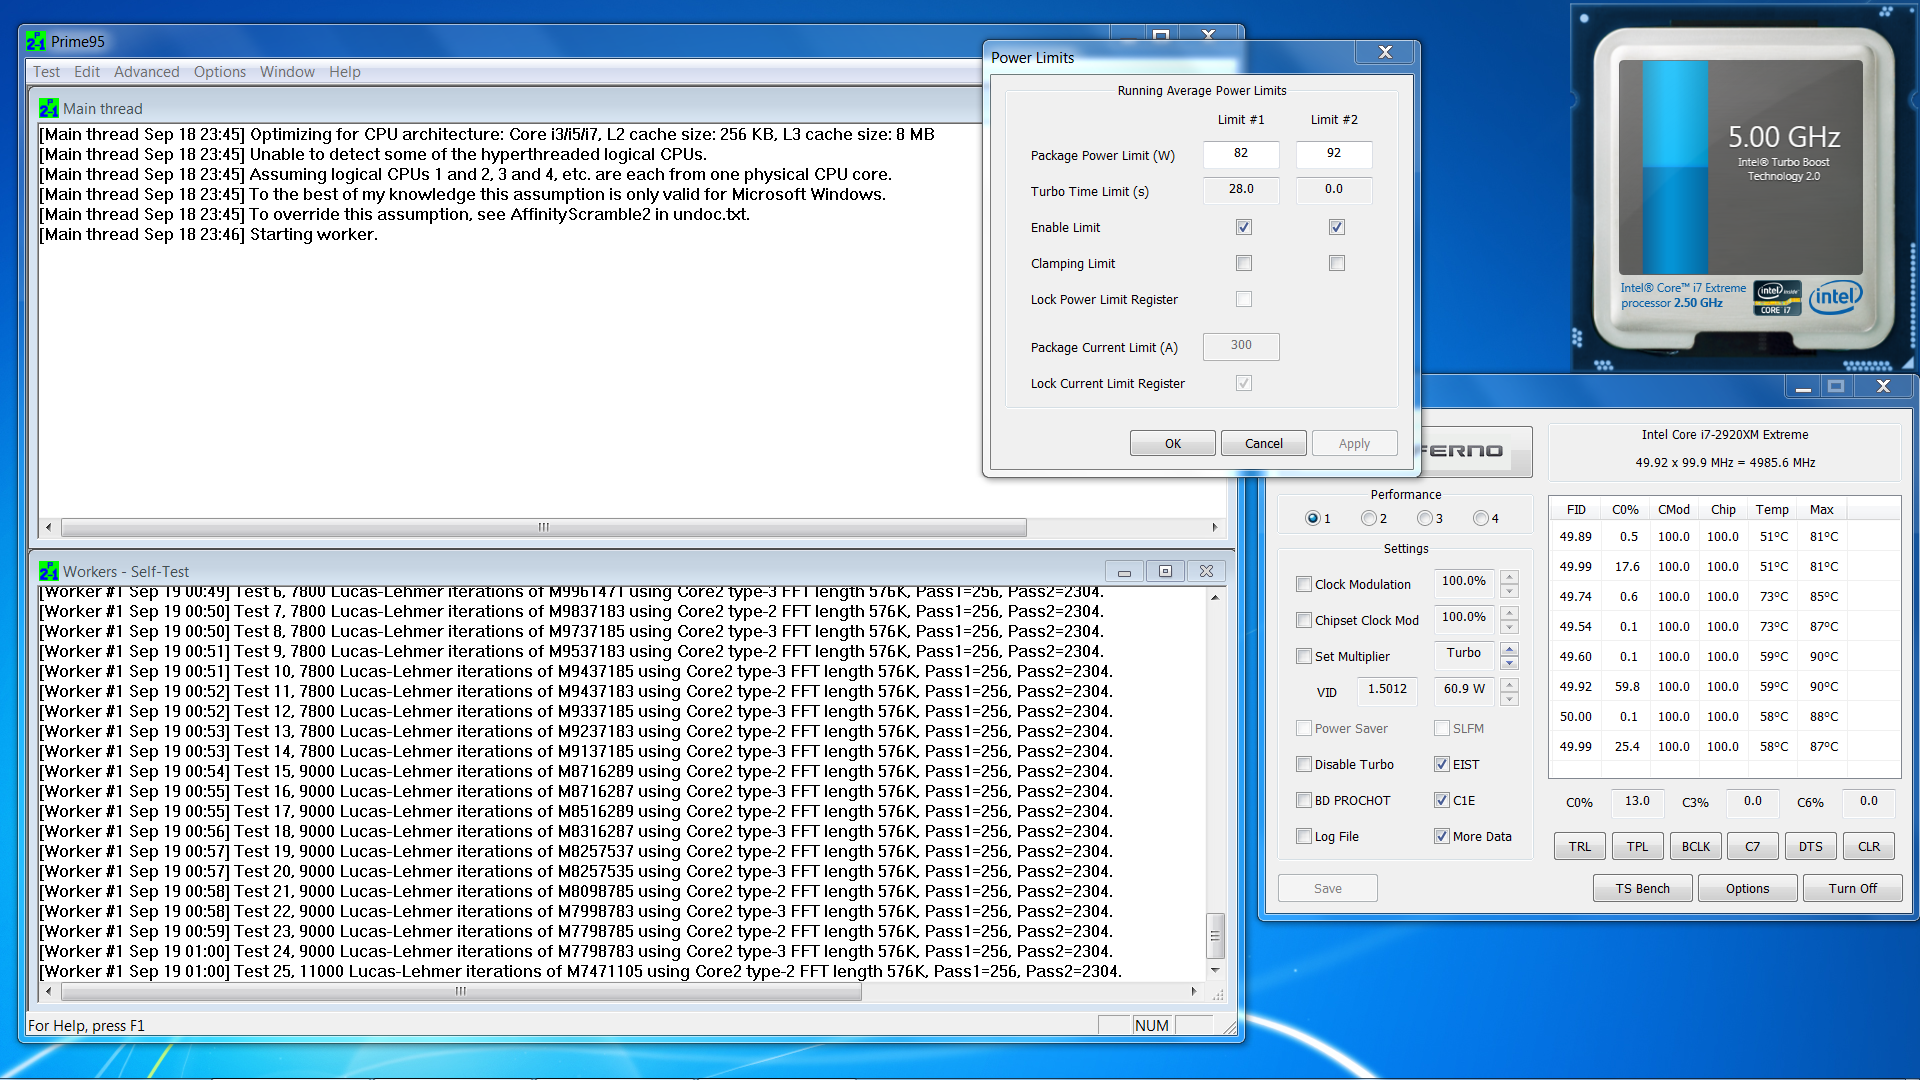The width and height of the screenshot is (1920, 1080).
Task: Enable Log File checkbox
Action: (x=1304, y=836)
